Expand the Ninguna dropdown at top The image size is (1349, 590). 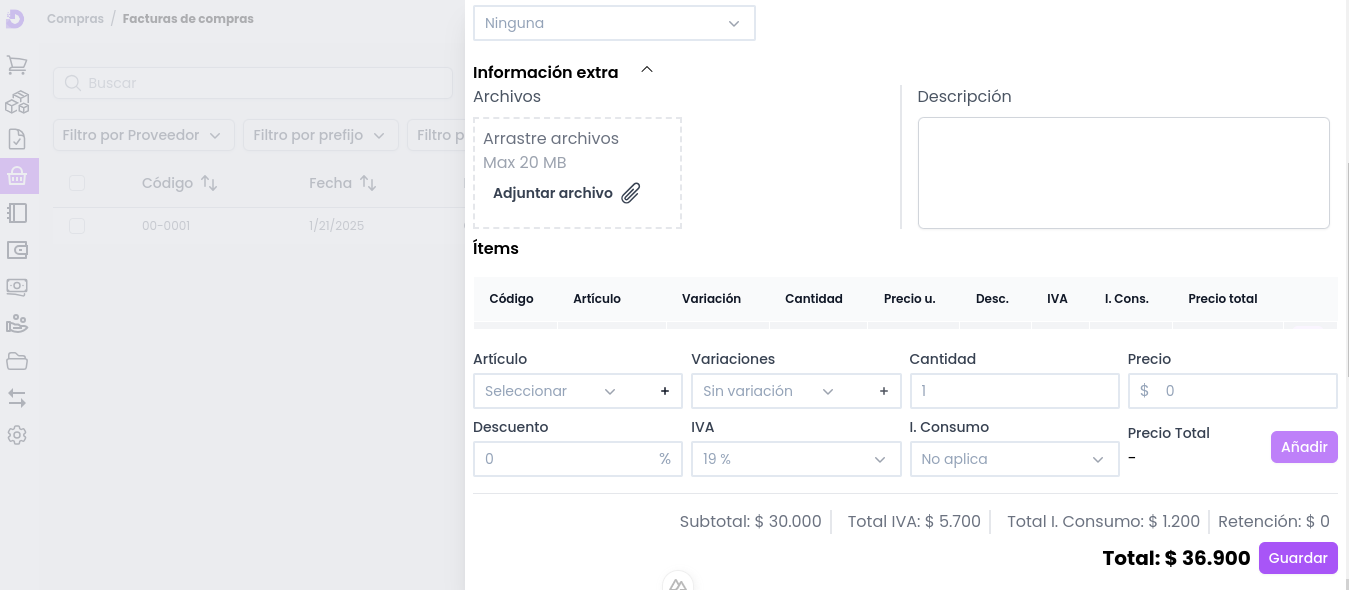pyautogui.click(x=613, y=23)
